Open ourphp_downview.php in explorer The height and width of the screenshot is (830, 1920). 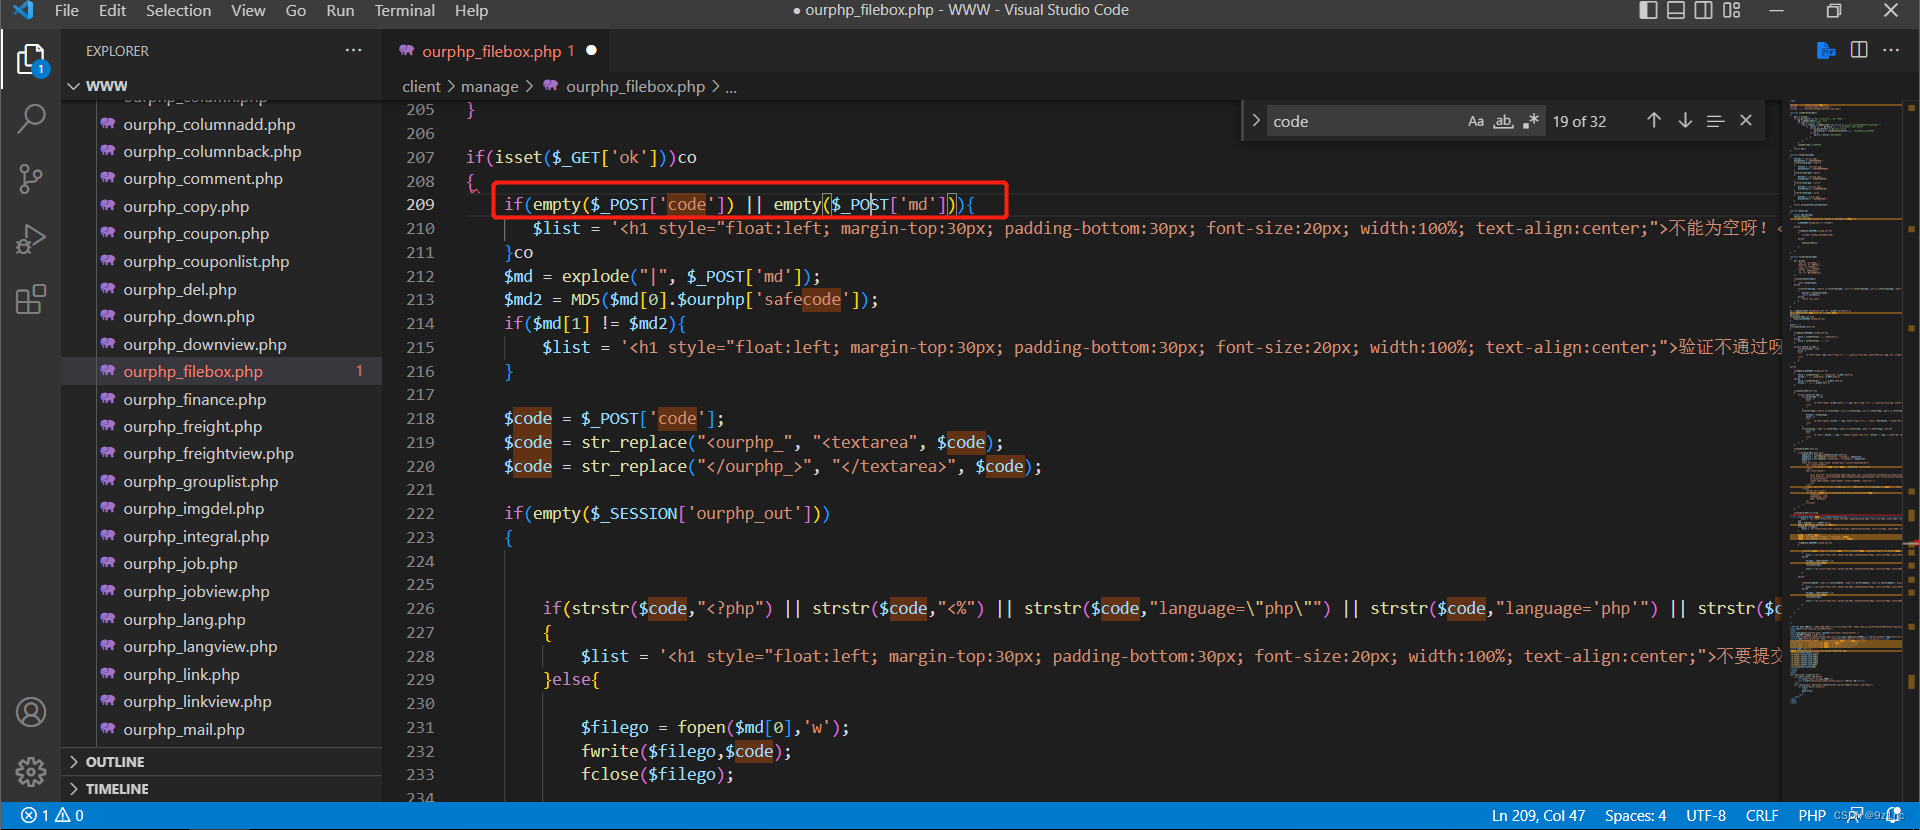[x=205, y=344]
